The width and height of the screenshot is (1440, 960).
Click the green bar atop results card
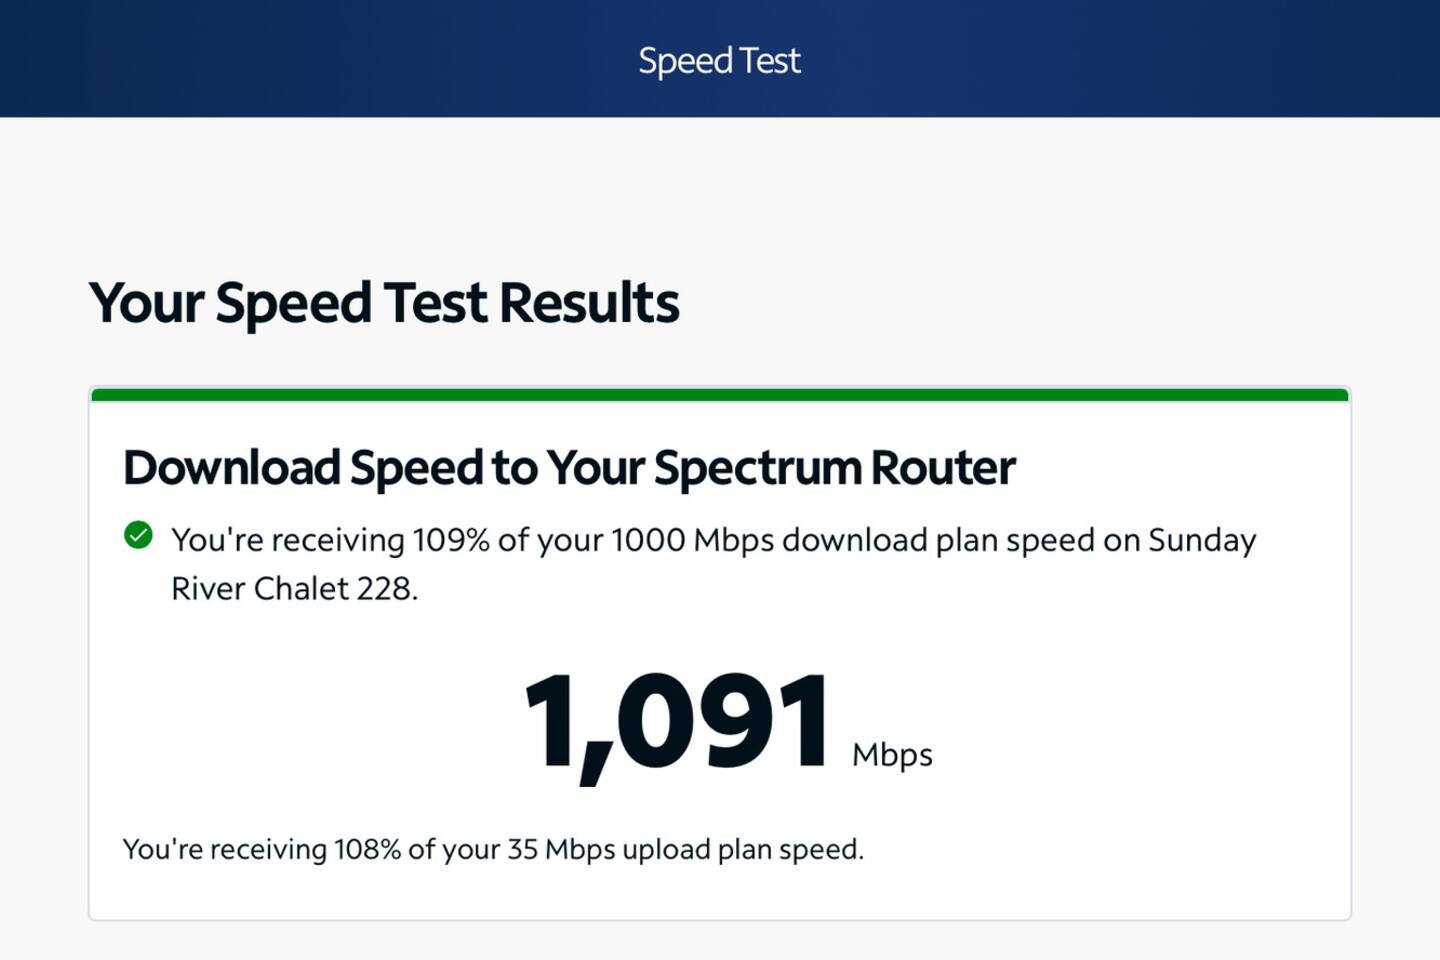[x=719, y=394]
